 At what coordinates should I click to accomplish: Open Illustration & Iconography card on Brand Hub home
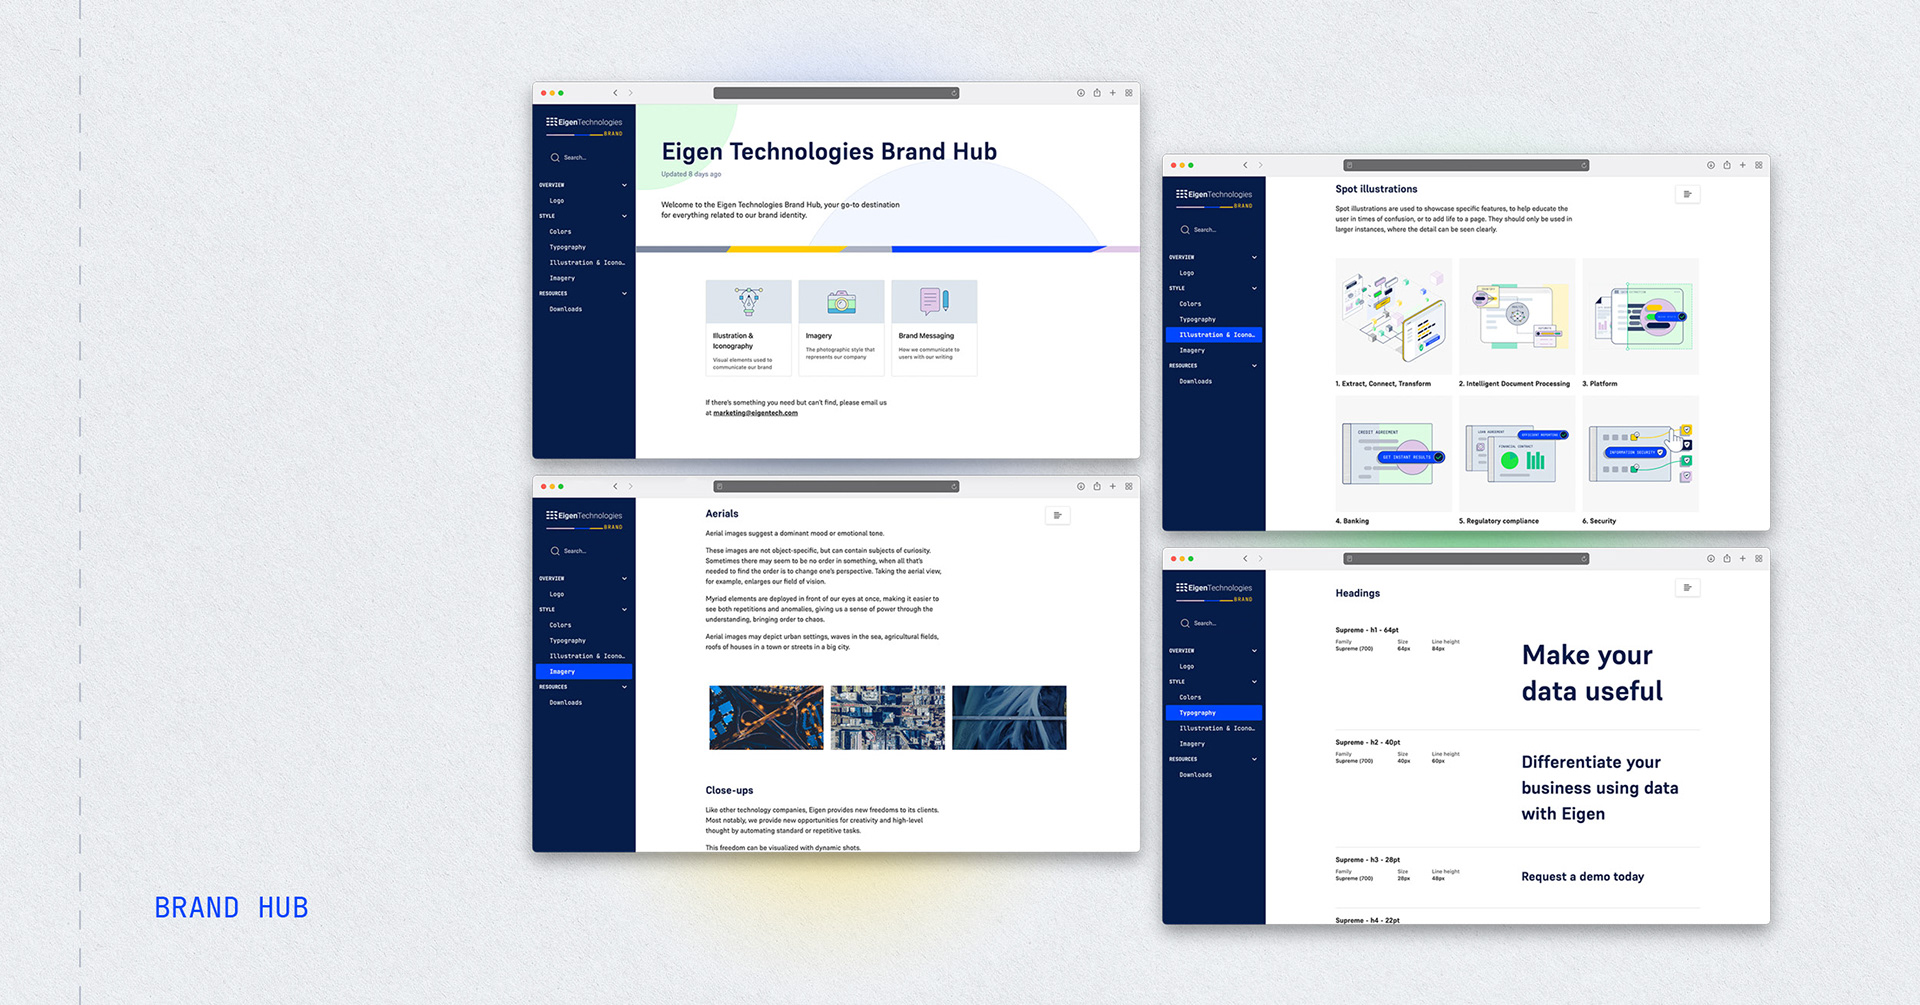click(748, 328)
